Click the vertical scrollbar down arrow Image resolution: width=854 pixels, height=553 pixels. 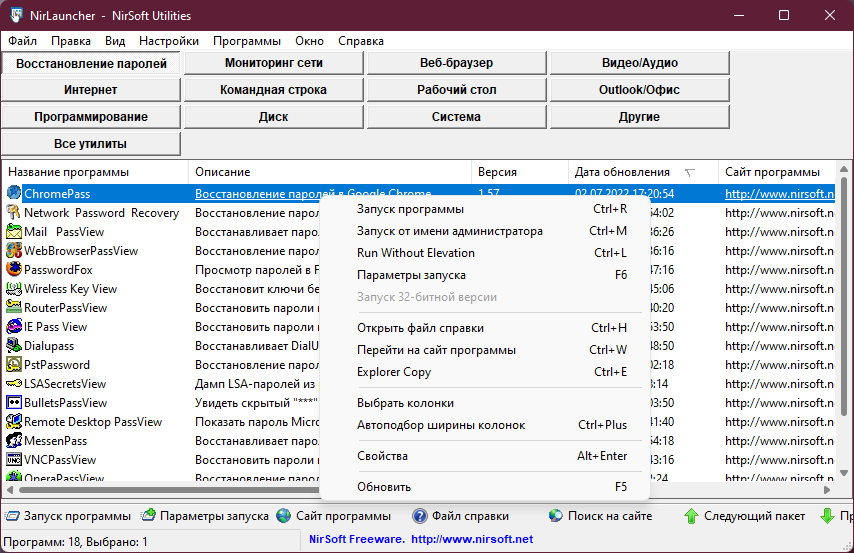click(x=843, y=473)
